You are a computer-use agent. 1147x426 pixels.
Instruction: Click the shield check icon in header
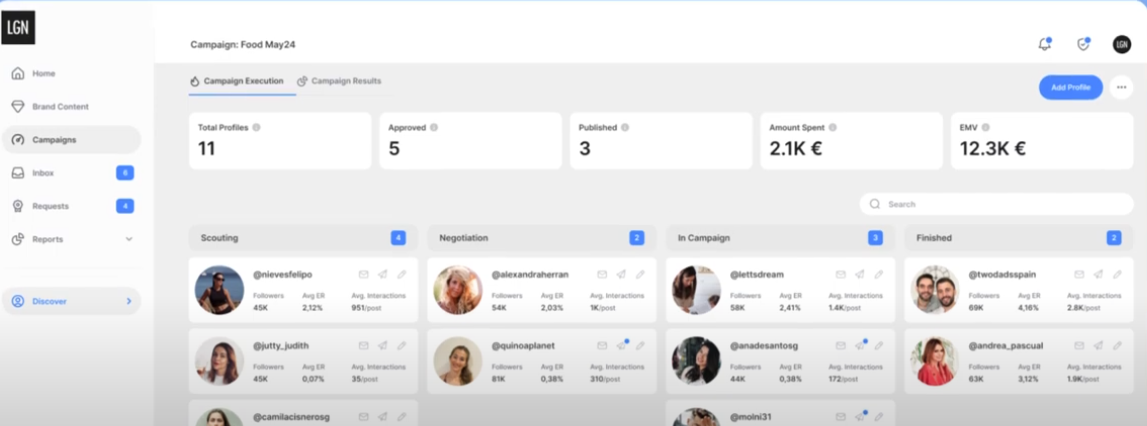[1083, 45]
